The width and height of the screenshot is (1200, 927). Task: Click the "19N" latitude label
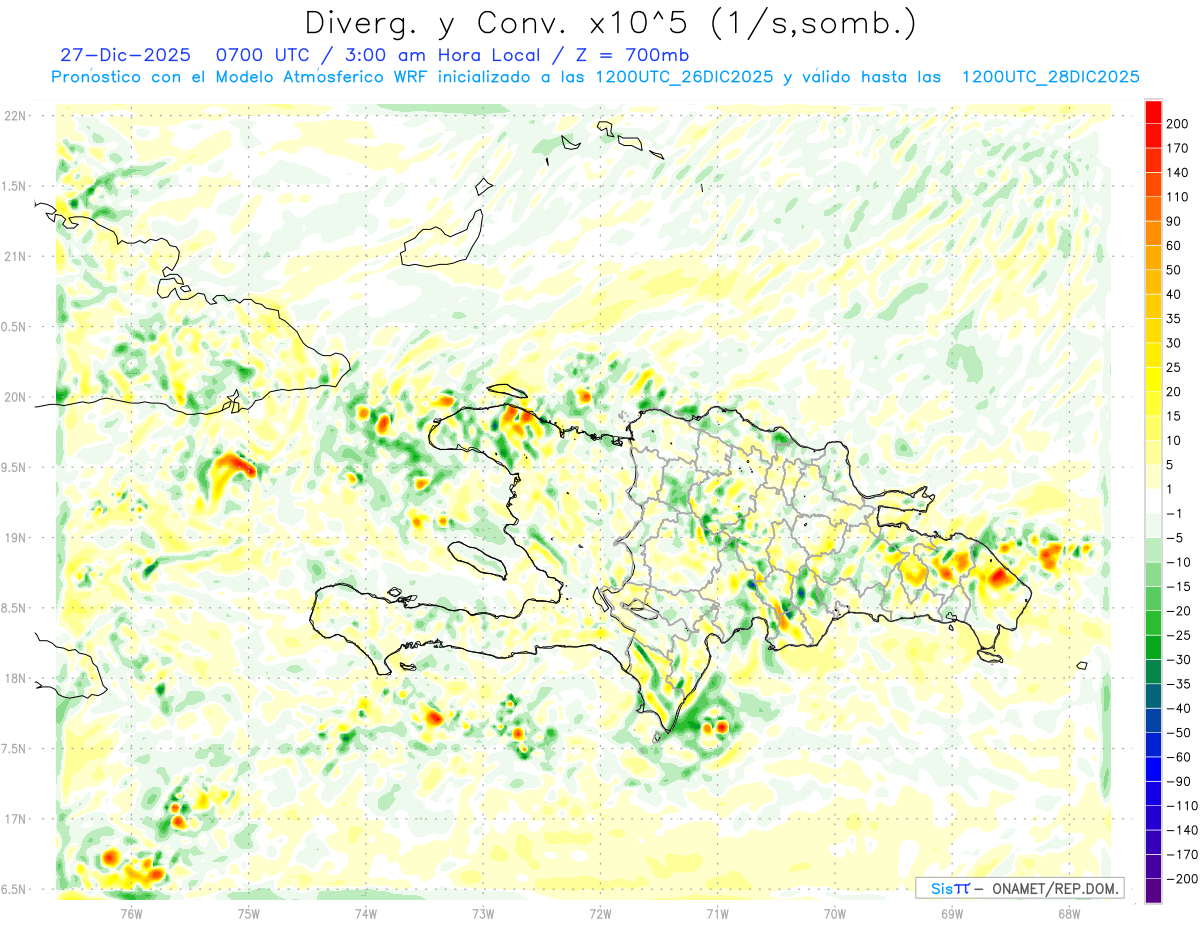tap(15, 537)
